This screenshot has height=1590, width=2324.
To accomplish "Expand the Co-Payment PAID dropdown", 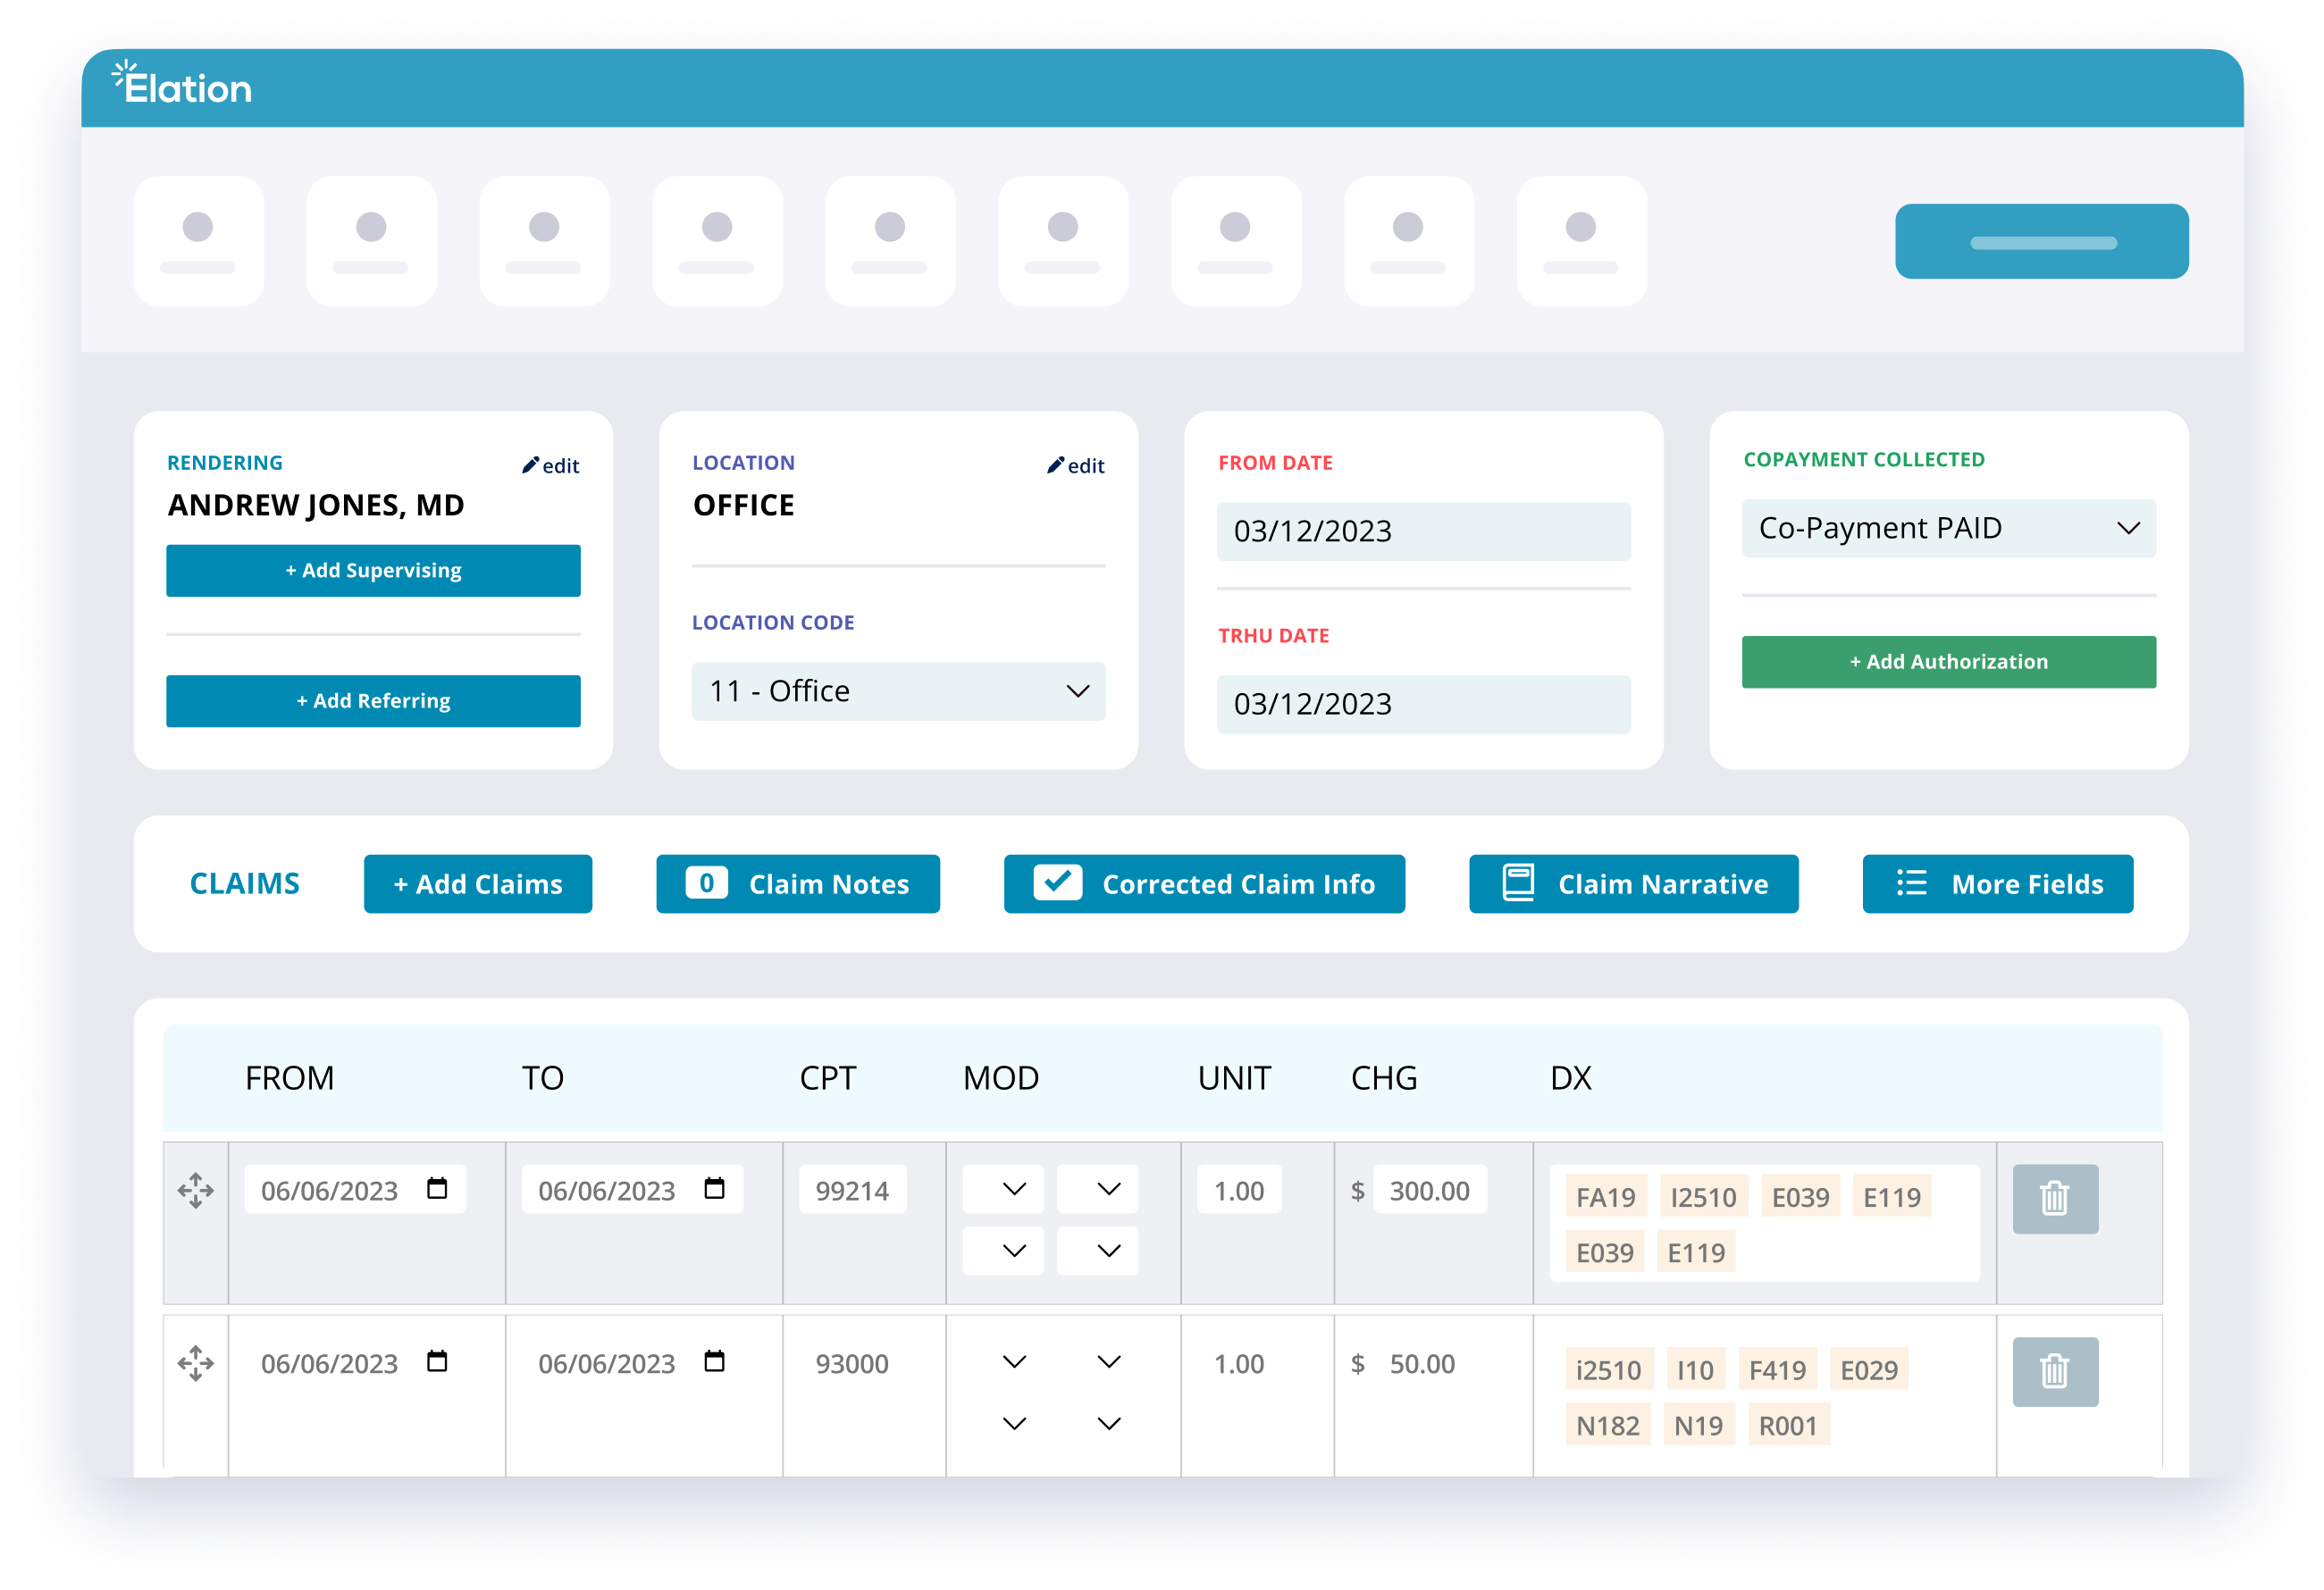I will pos(1948,528).
